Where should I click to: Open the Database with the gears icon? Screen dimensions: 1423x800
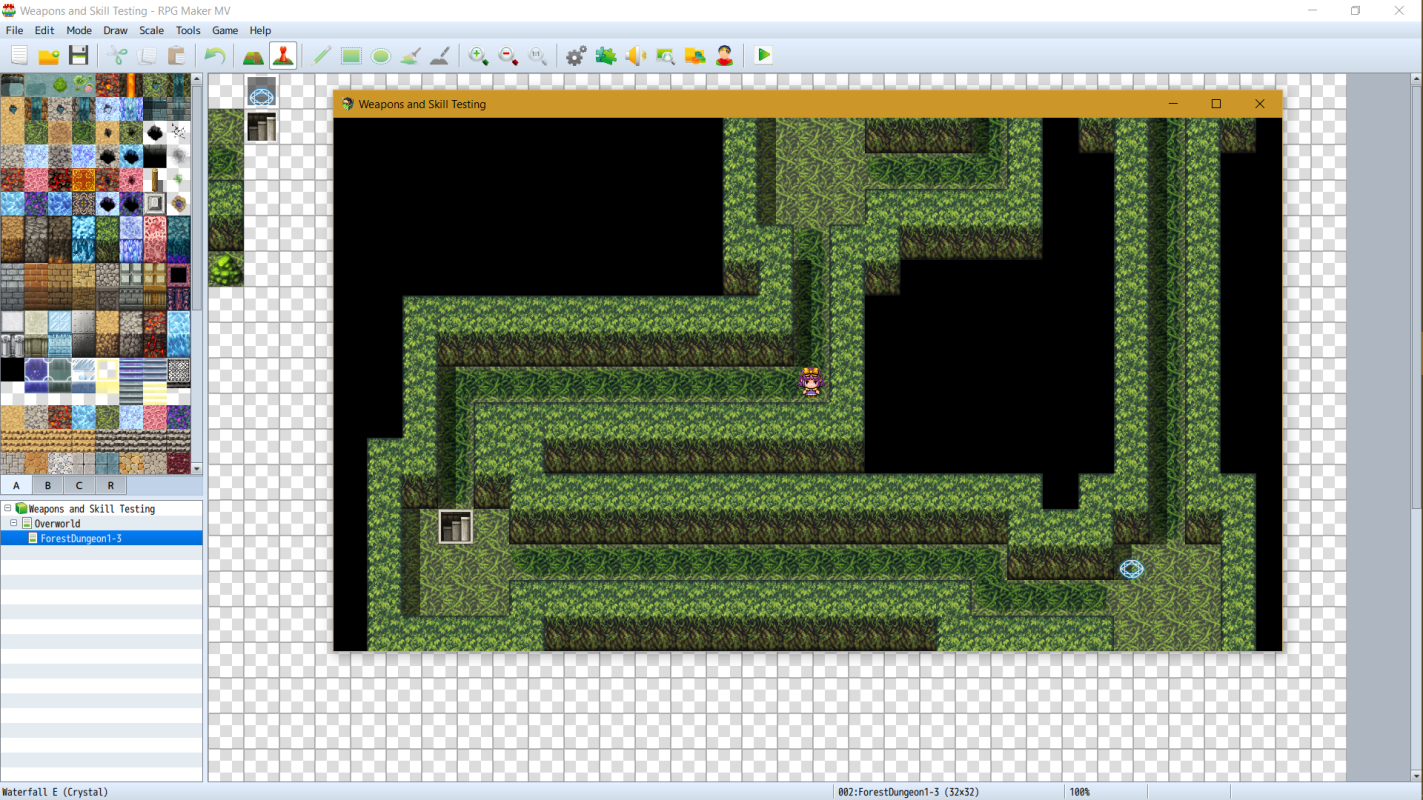coord(576,56)
